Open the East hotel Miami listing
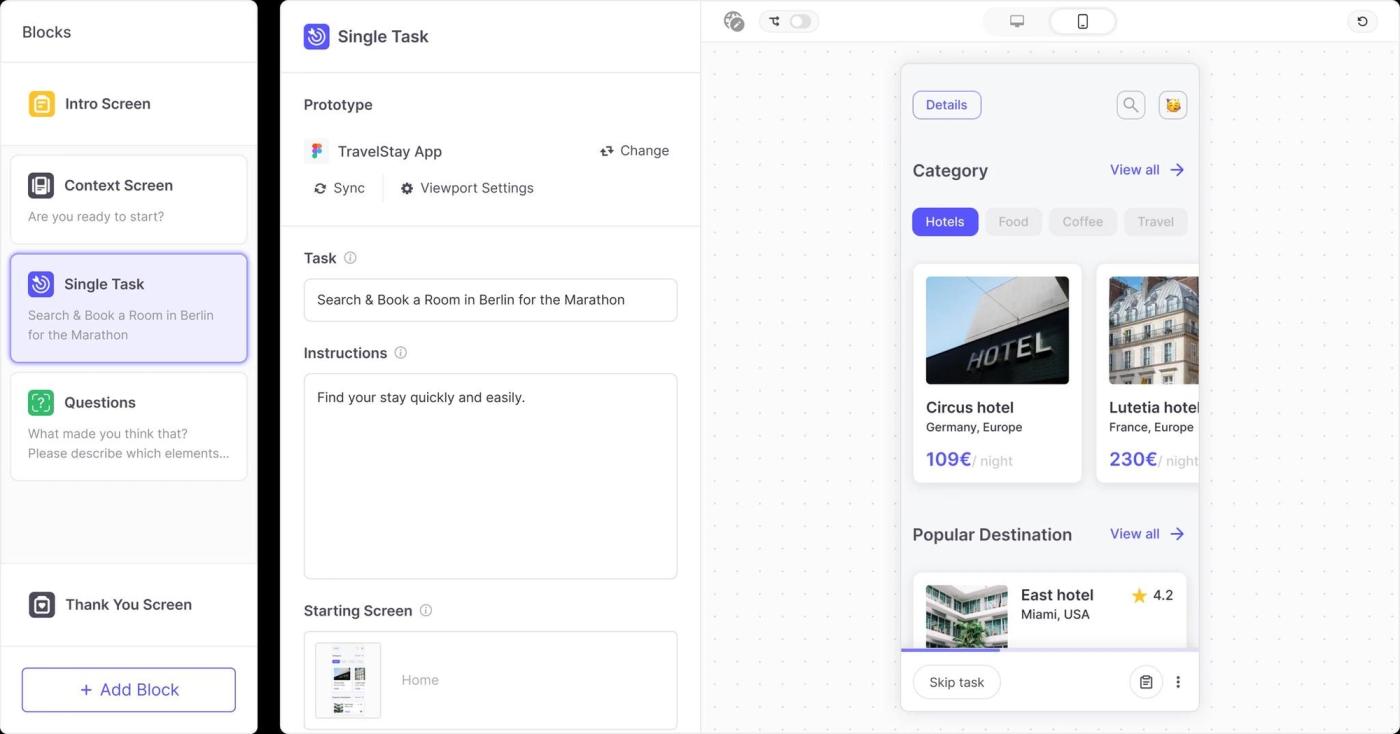The width and height of the screenshot is (1400, 734). coord(1050,610)
